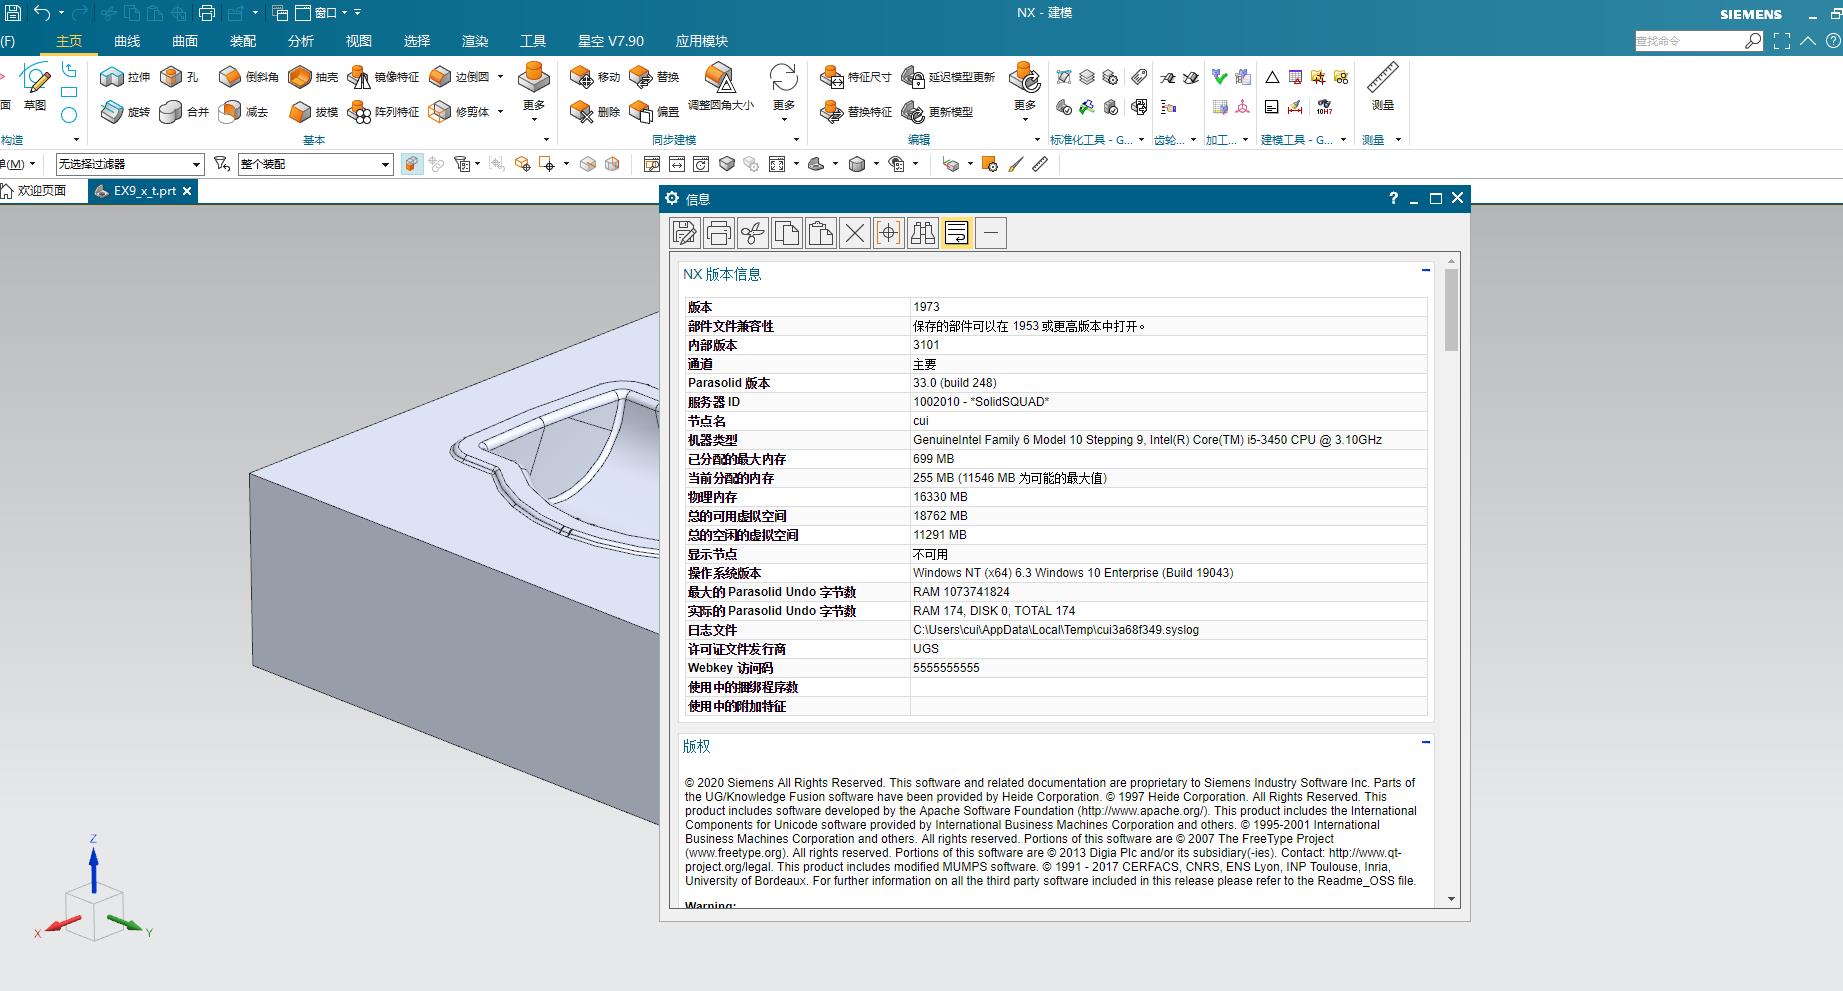Click the copy icon in 信息 window

(787, 233)
